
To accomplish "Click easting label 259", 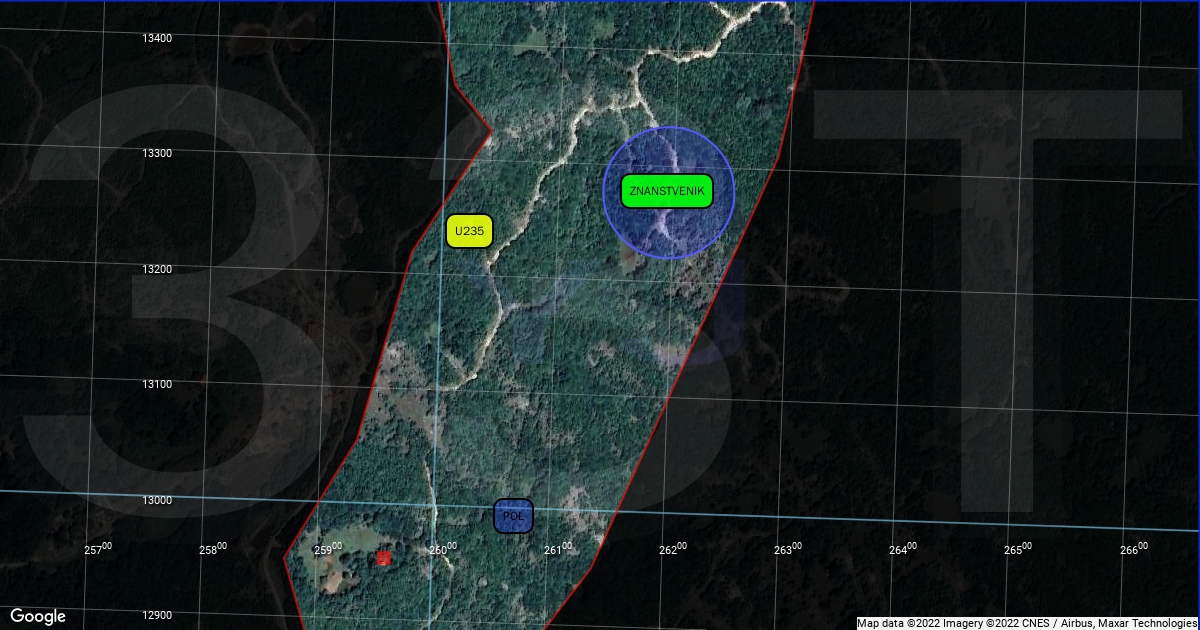I will tap(328, 549).
